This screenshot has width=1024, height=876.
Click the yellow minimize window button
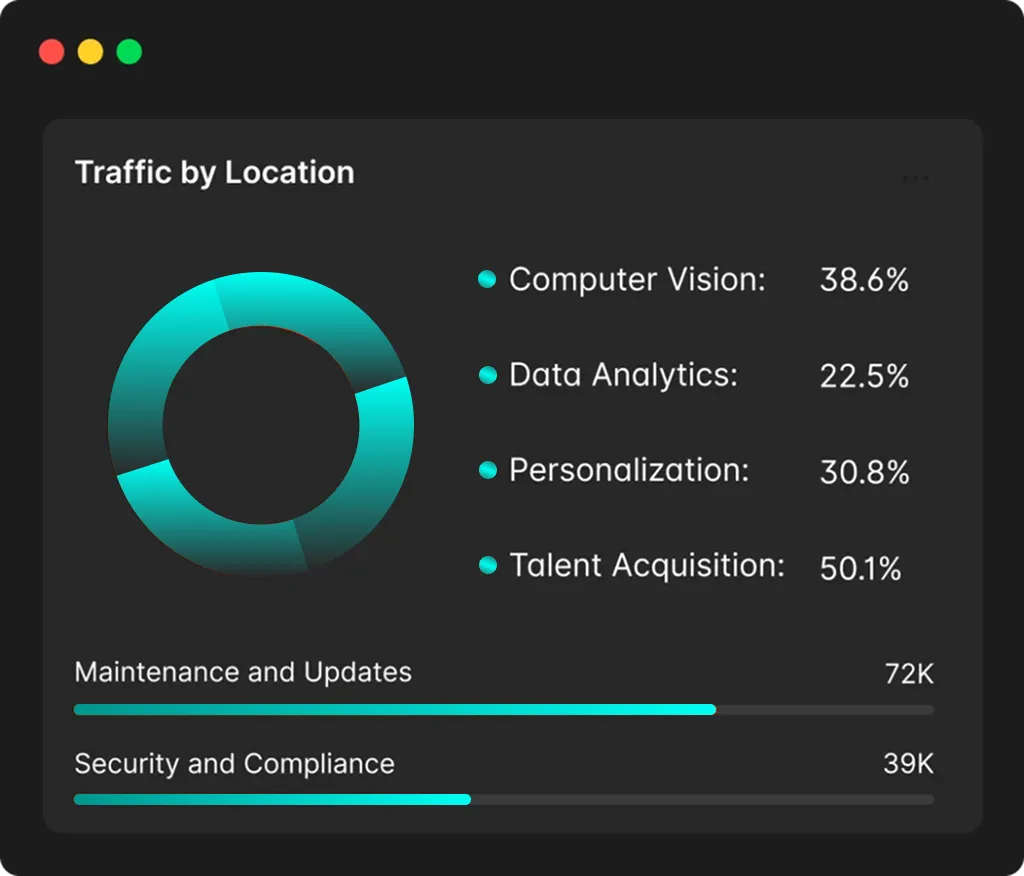click(90, 52)
